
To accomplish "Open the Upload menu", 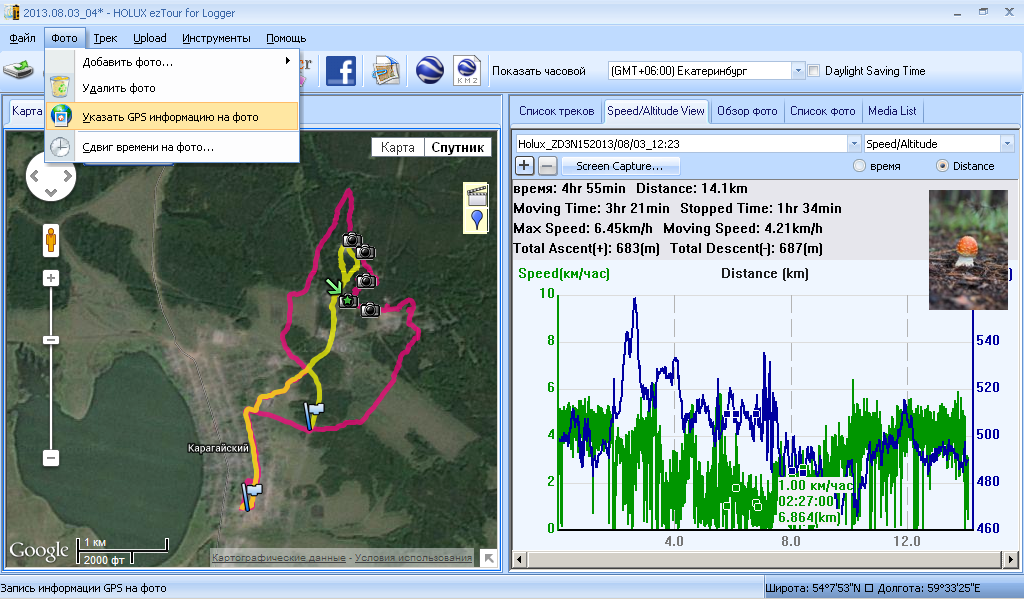I will tap(150, 38).
